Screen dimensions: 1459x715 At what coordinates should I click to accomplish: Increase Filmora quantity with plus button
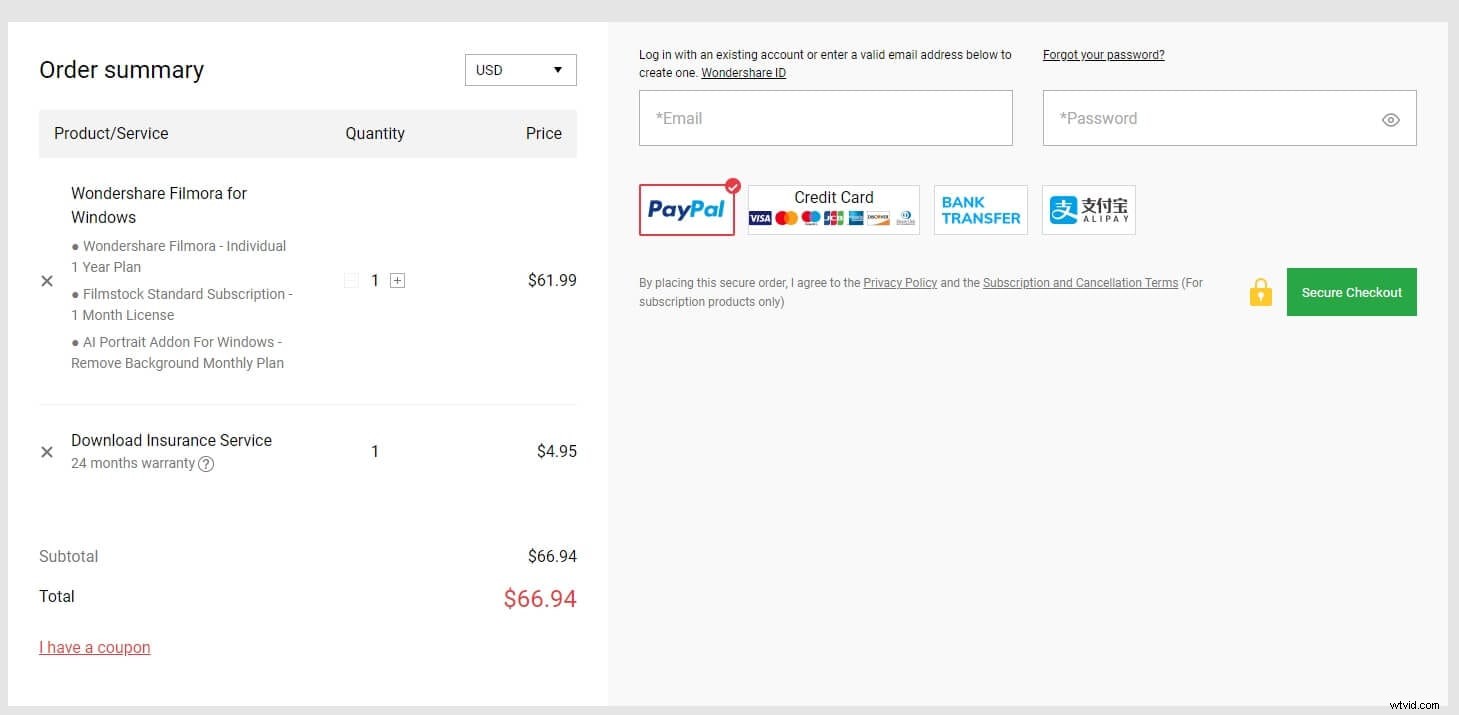397,281
